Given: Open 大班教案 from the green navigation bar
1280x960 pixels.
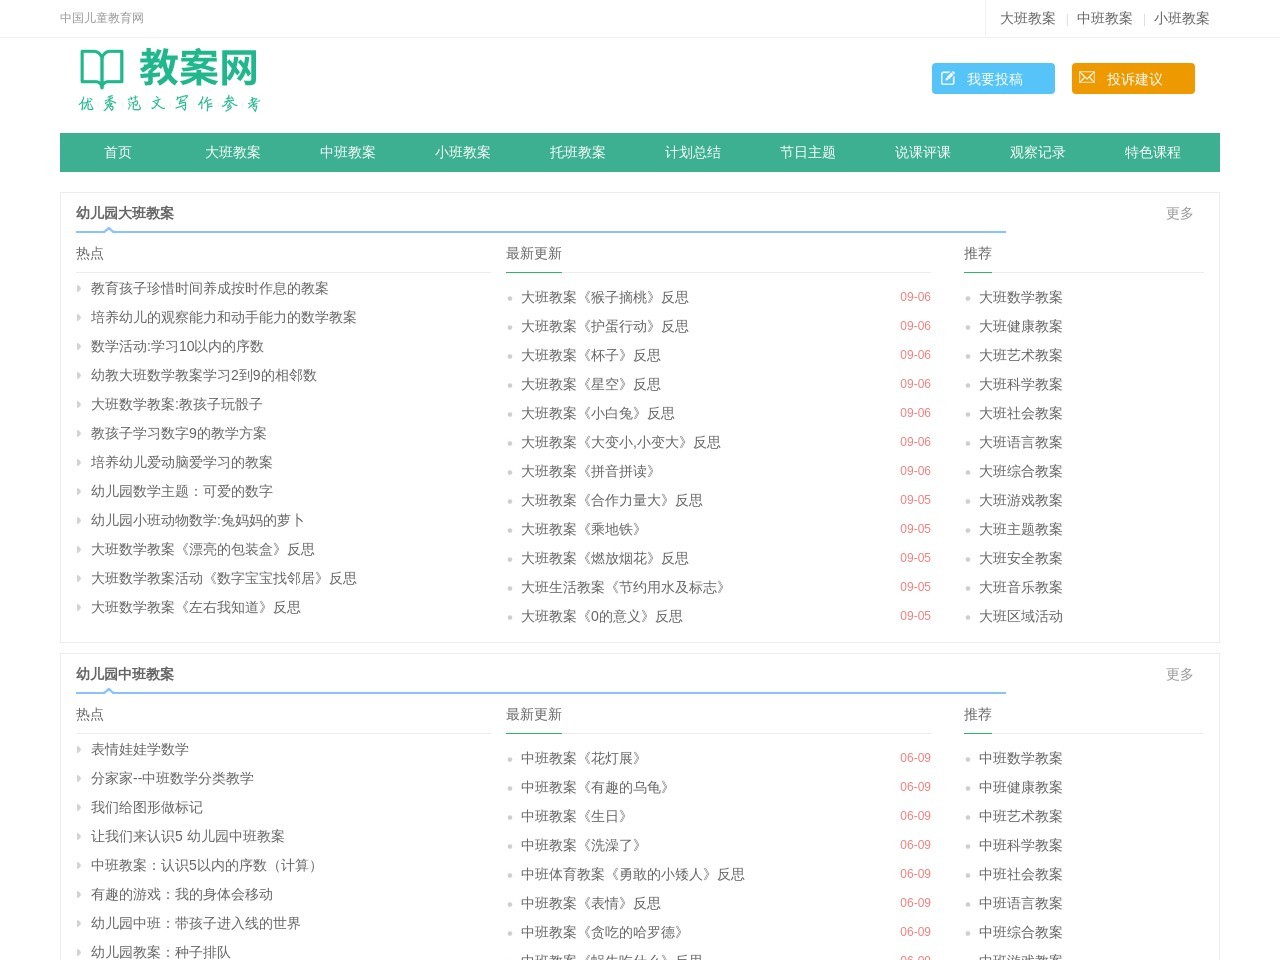Looking at the screenshot, I should coord(232,152).
